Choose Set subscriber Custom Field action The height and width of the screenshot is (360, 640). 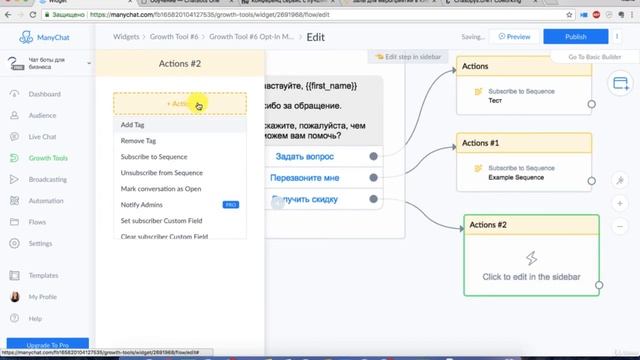(x=180, y=220)
